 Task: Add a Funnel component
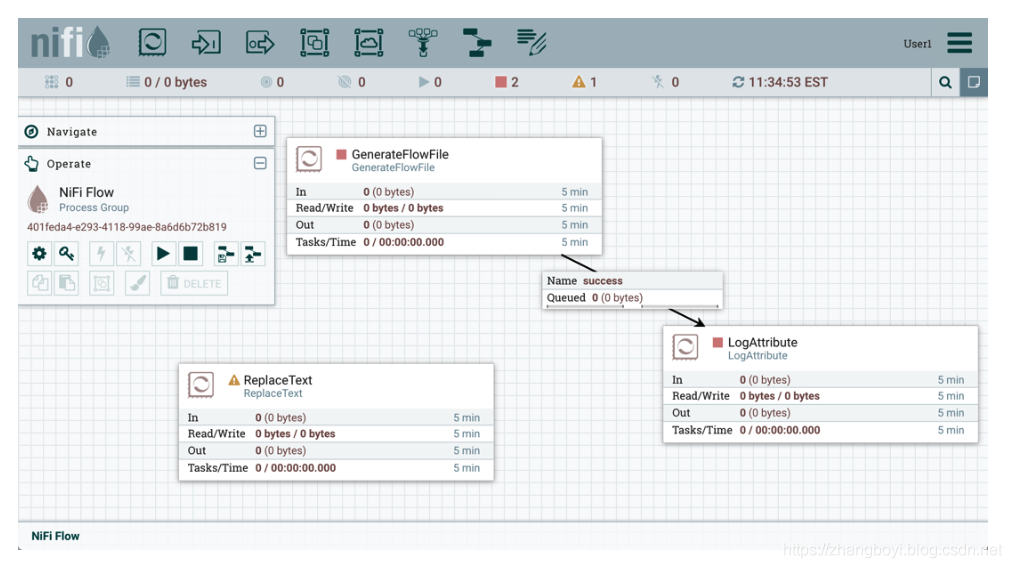coord(423,43)
